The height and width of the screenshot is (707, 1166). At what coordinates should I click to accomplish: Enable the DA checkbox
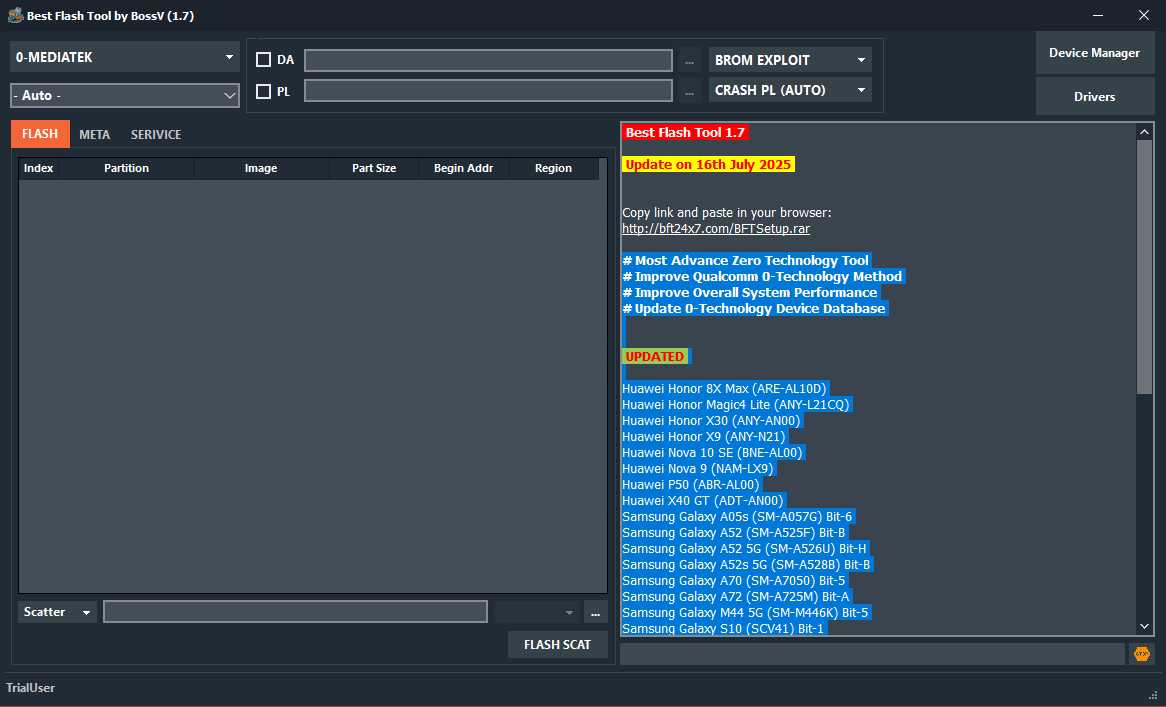point(262,59)
